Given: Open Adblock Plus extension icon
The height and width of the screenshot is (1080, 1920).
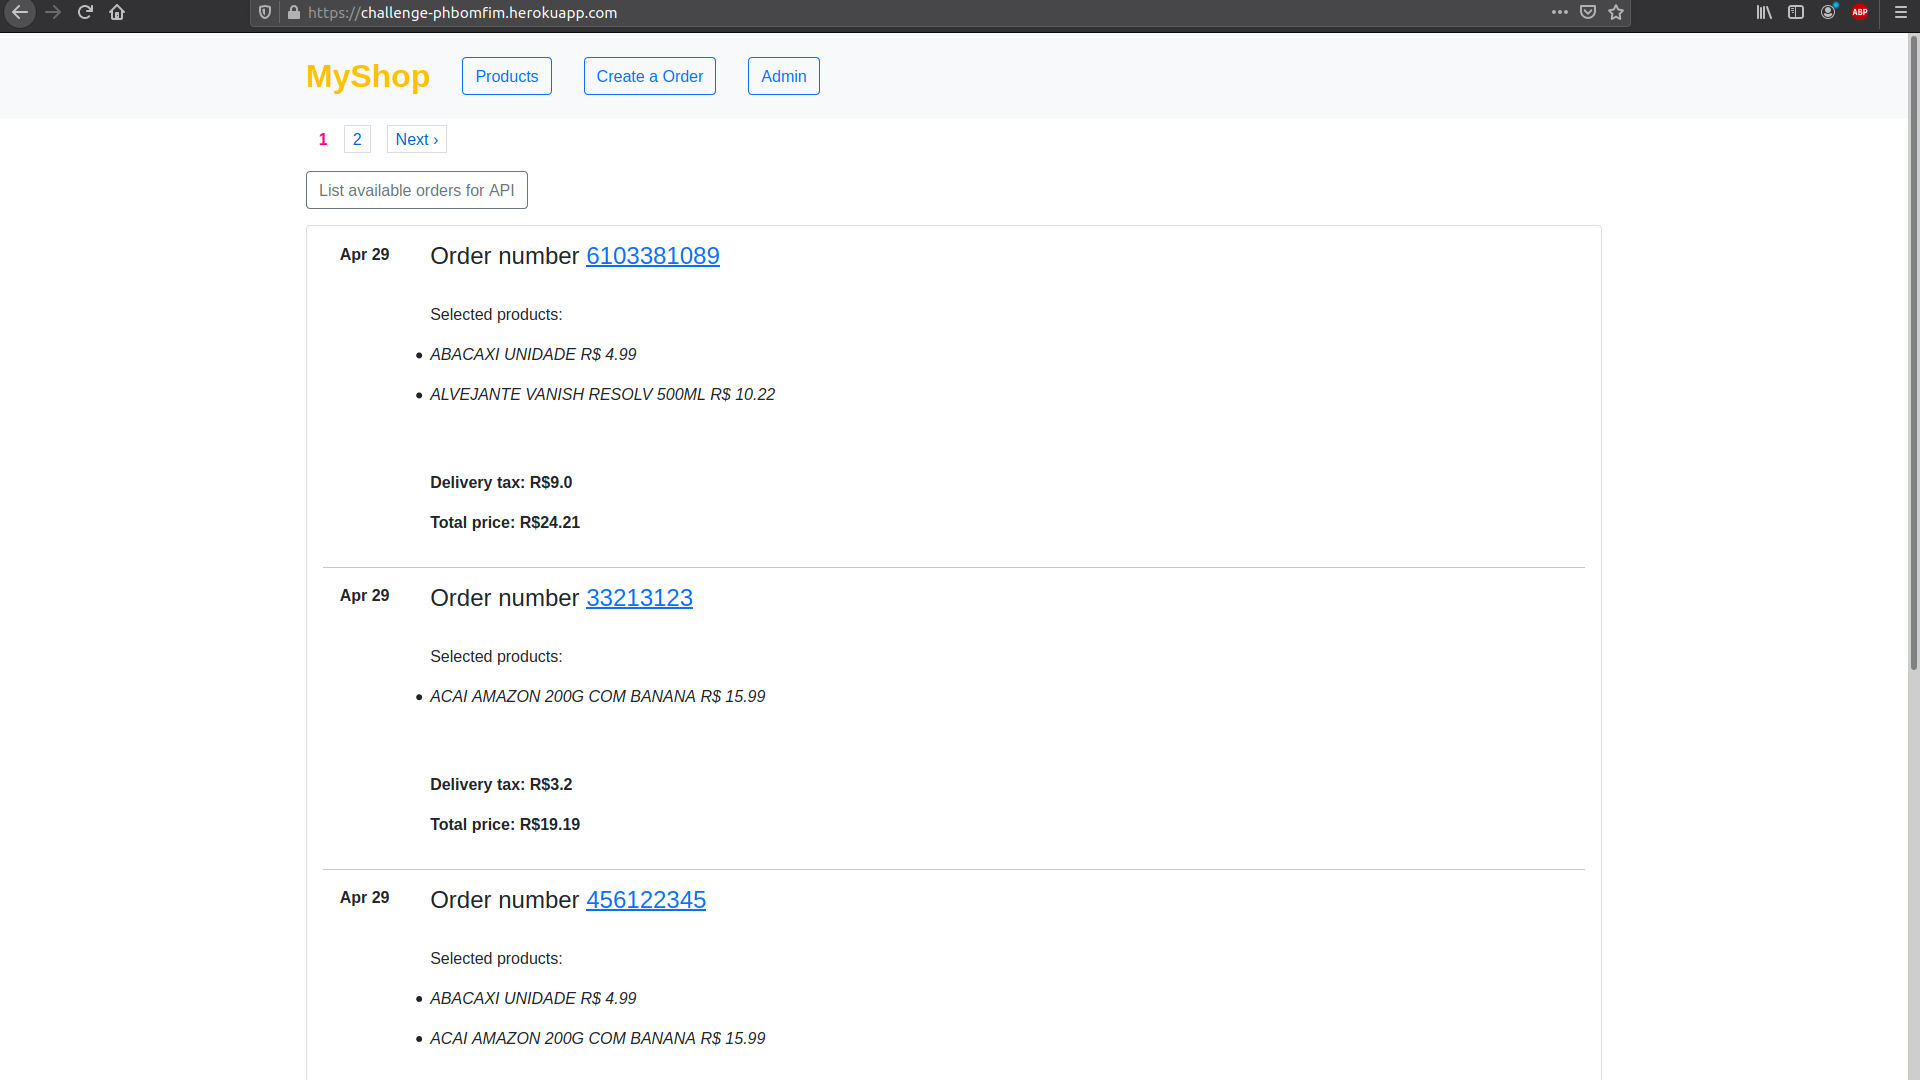Looking at the screenshot, I should (1860, 13).
